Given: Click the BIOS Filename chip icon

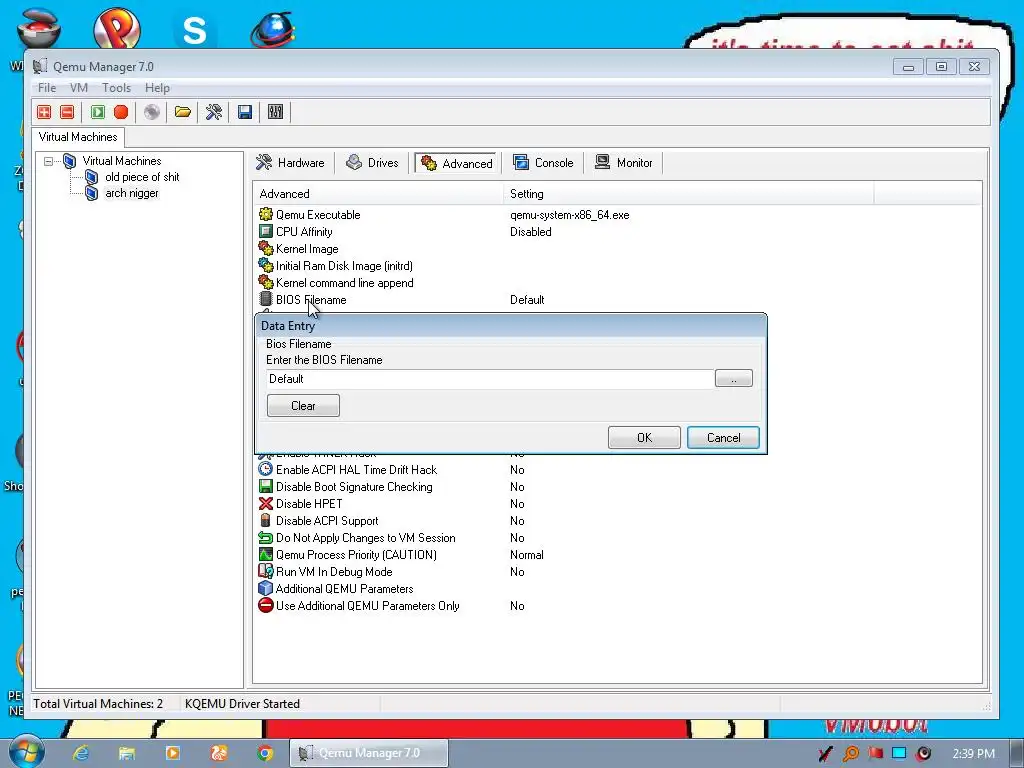Looking at the screenshot, I should coord(266,299).
